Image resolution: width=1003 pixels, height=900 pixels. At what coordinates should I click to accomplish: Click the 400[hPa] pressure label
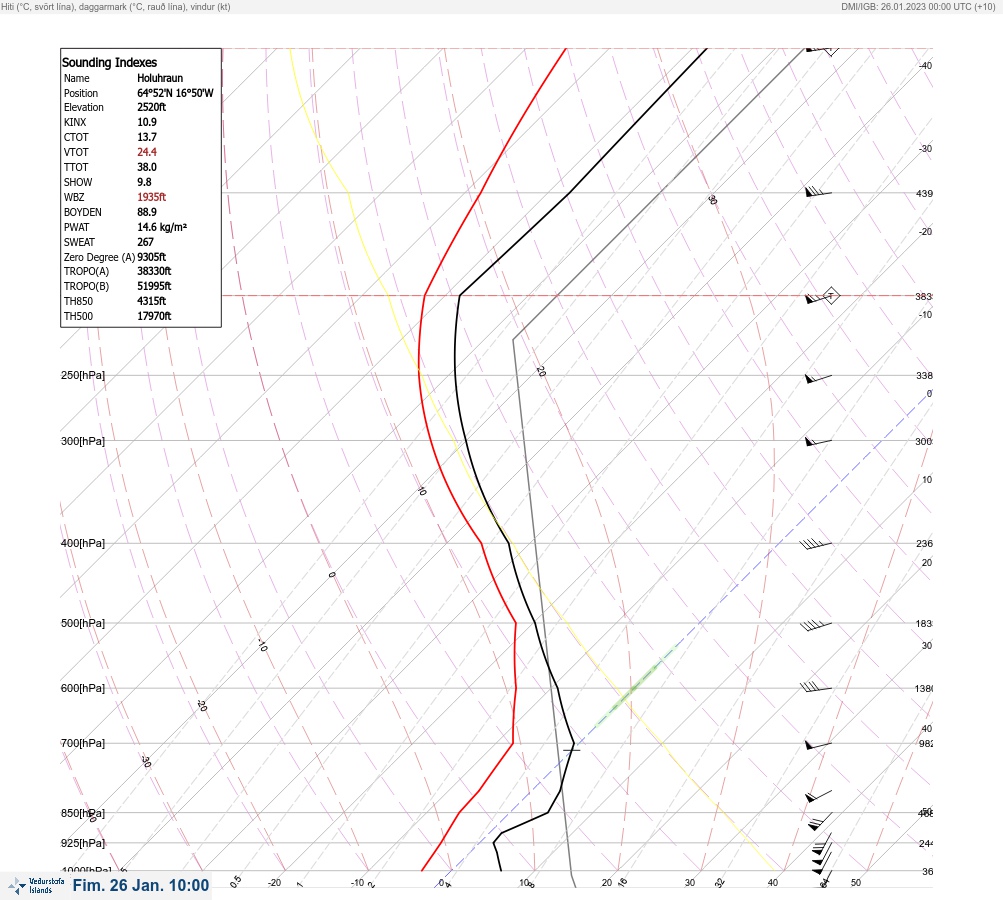click(x=83, y=543)
